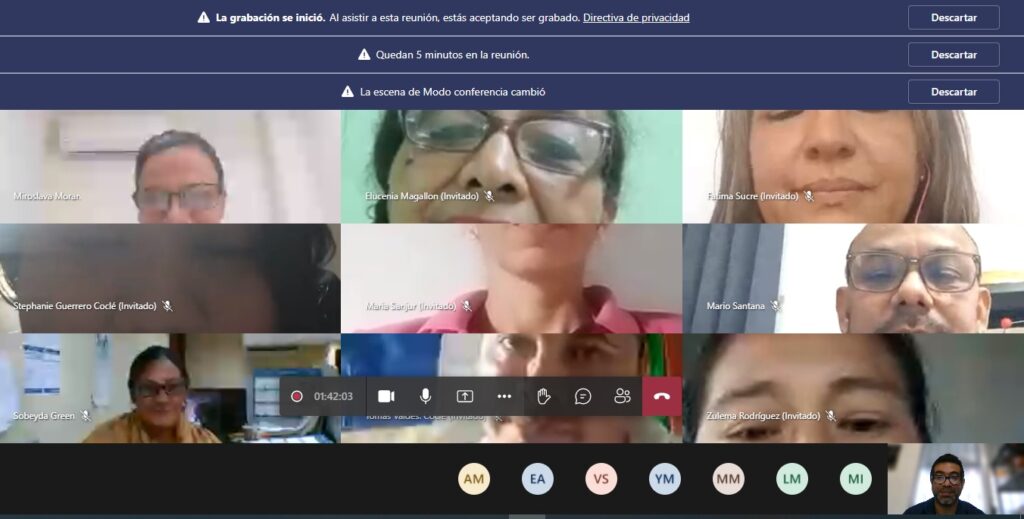Select the MI participant avatar
The width and height of the screenshot is (1024, 519).
point(855,479)
